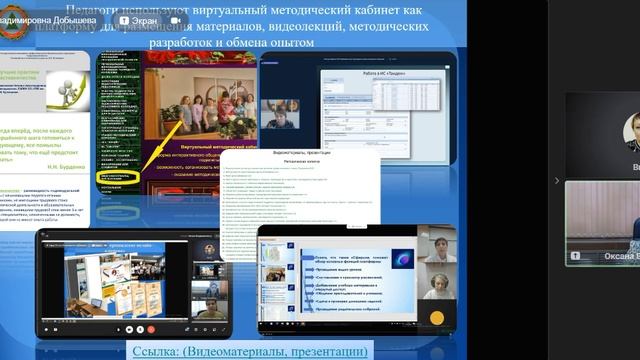Click the Сферум logo icon on the embedded slide

[x=402, y=259]
